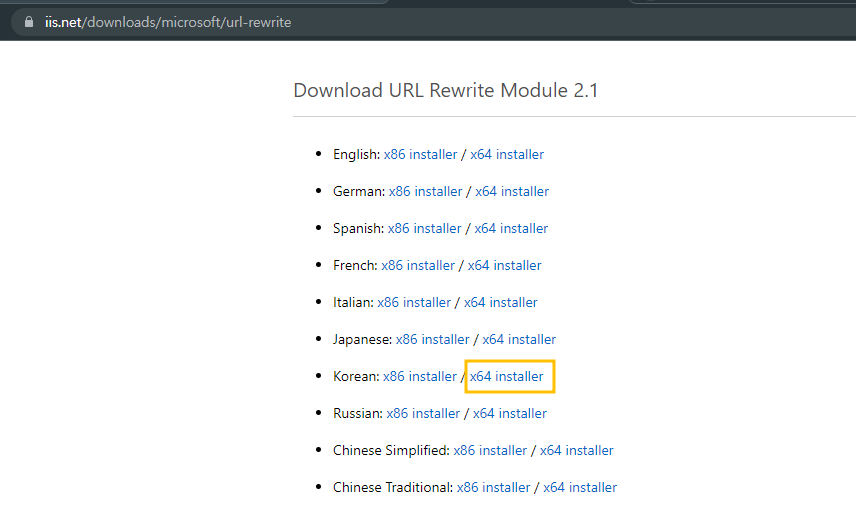Click the 'Japanese:' label text
This screenshot has width=856, height=515.
(x=362, y=340)
